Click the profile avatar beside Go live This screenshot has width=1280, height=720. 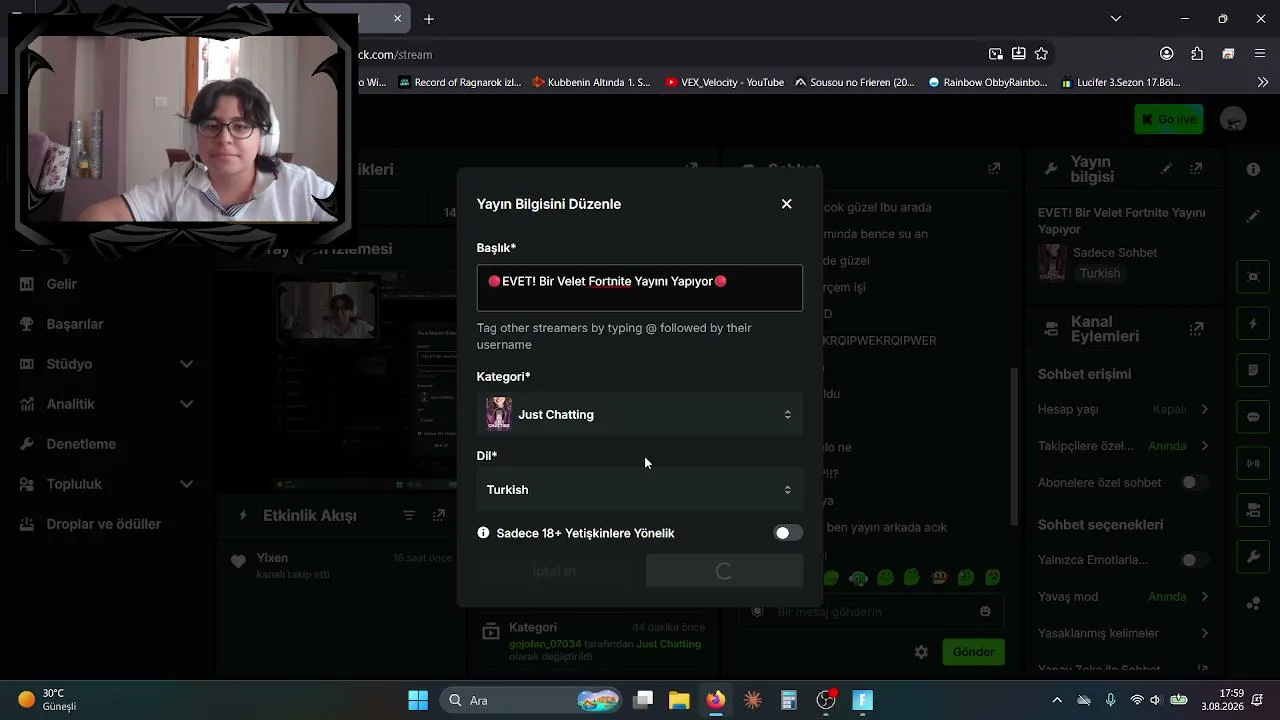tap(1234, 119)
